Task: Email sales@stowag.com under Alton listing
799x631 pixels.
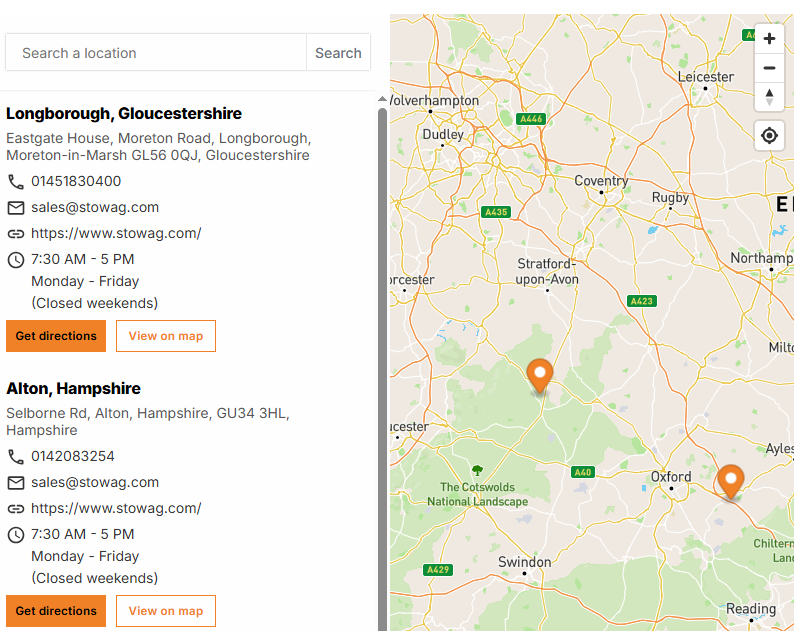Action: pos(95,483)
